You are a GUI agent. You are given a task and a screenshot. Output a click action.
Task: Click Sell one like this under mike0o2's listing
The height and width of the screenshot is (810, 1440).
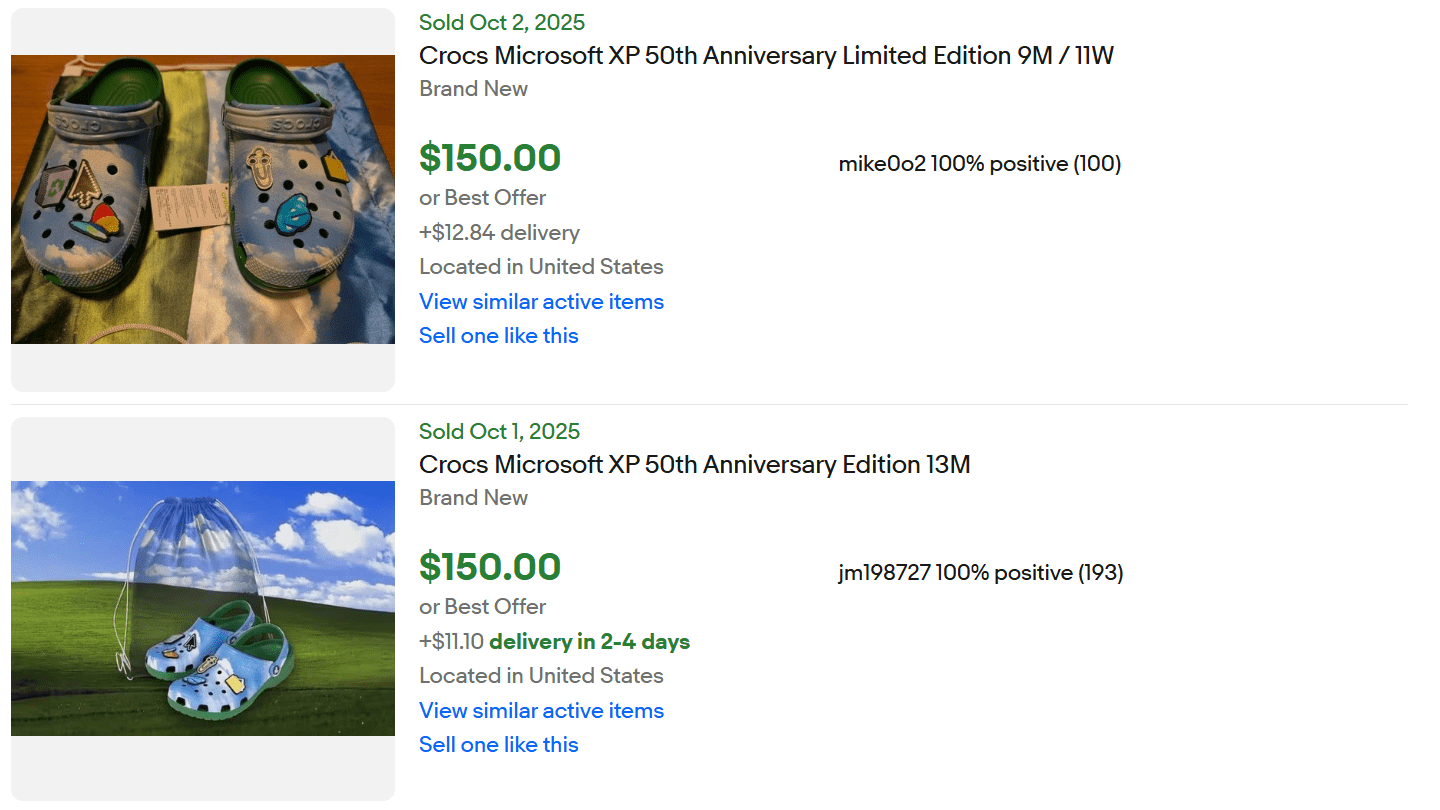[x=498, y=336]
